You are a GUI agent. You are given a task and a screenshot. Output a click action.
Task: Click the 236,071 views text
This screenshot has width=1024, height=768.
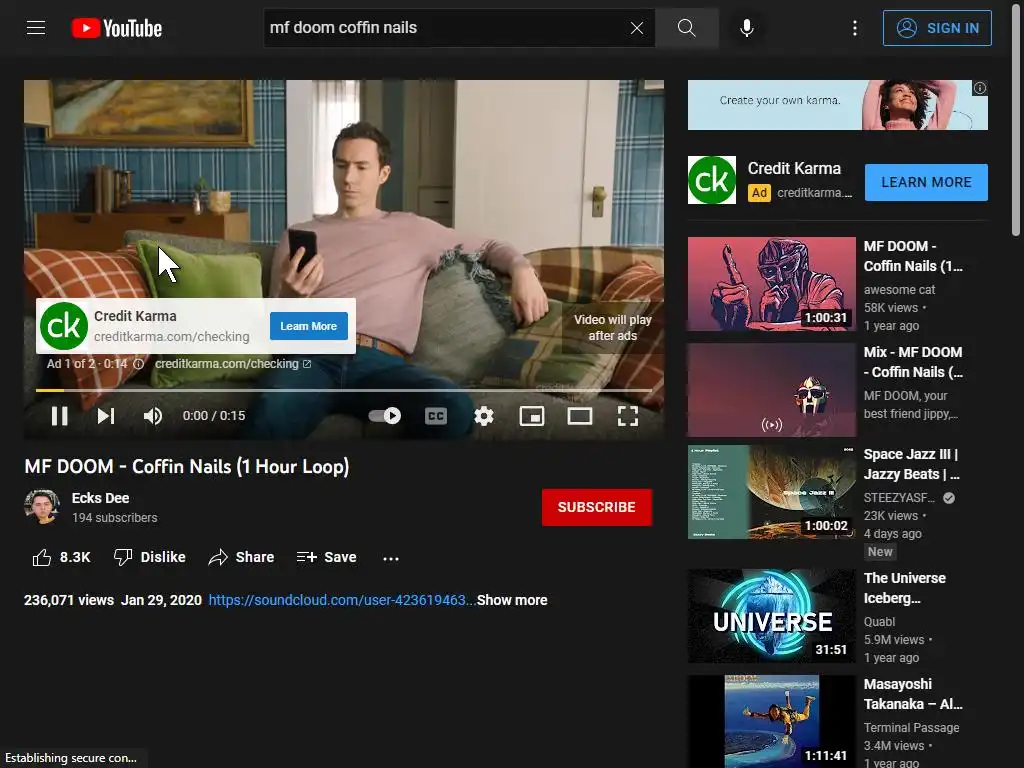point(69,600)
